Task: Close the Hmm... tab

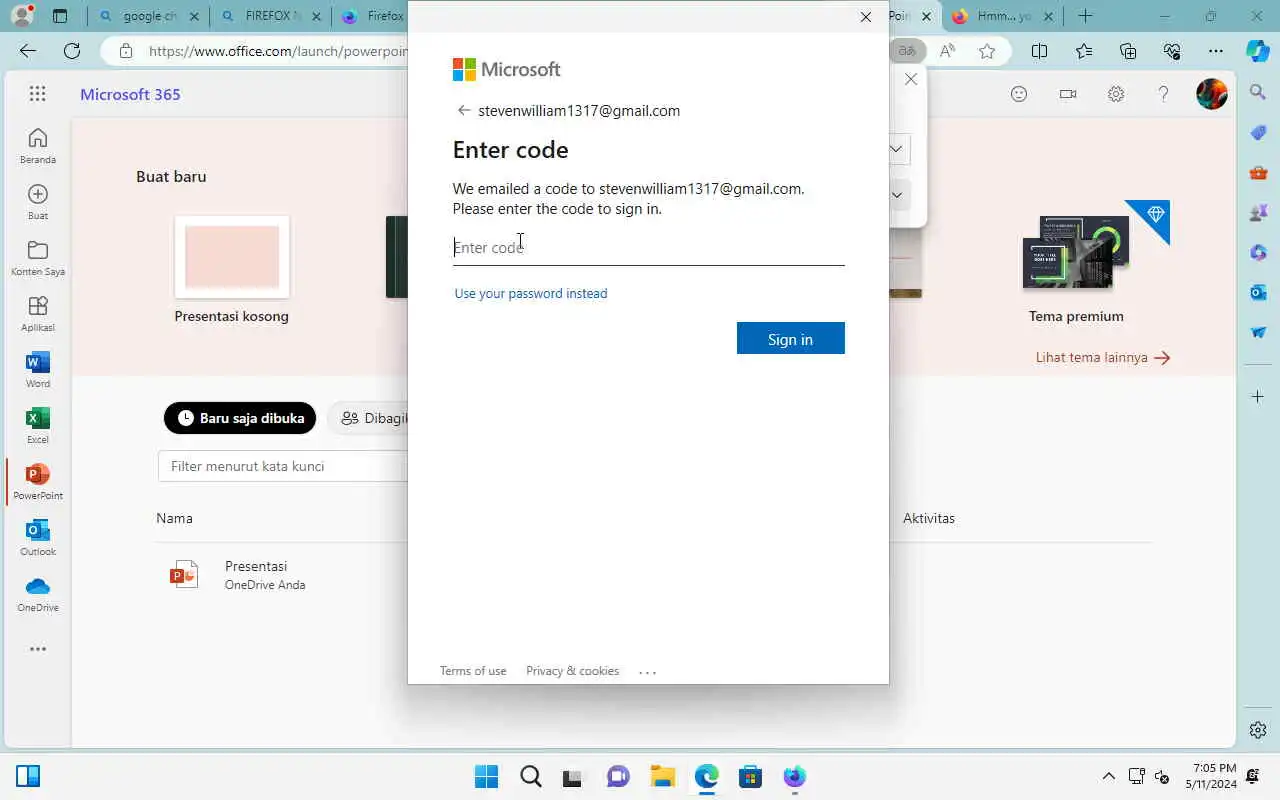Action: (1049, 16)
